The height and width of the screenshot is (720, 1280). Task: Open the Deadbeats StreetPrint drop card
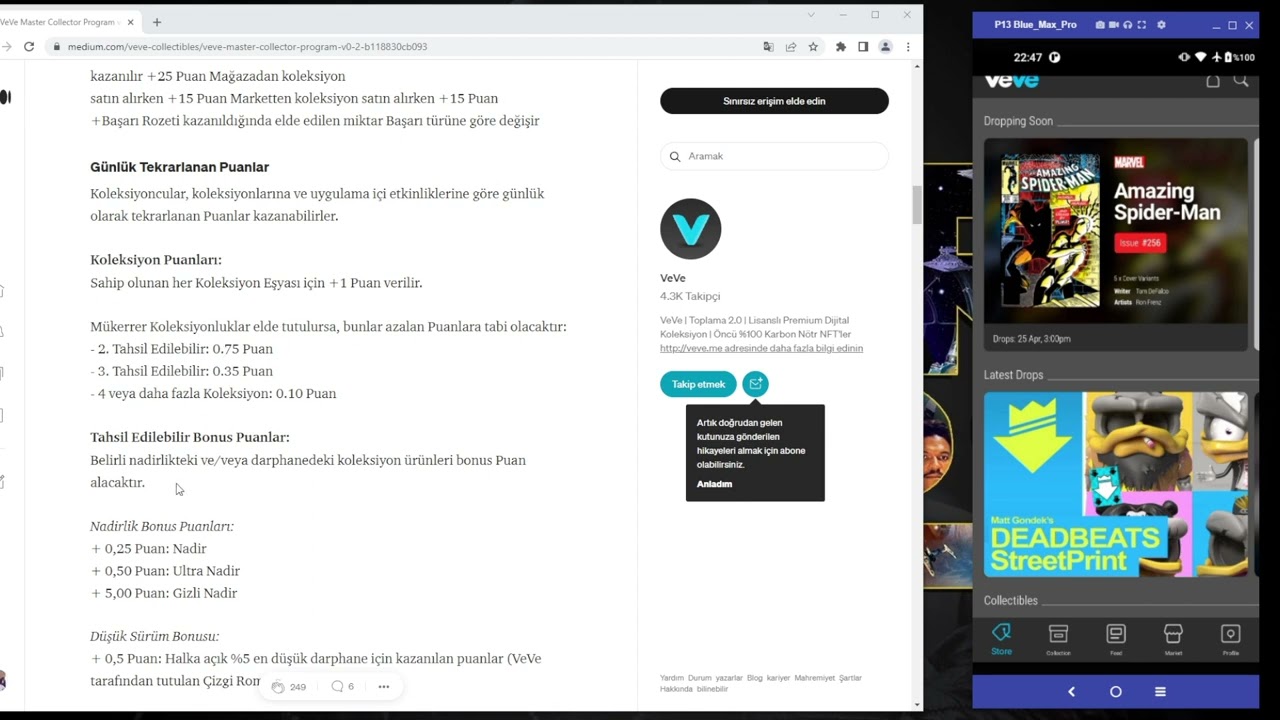click(x=1116, y=484)
